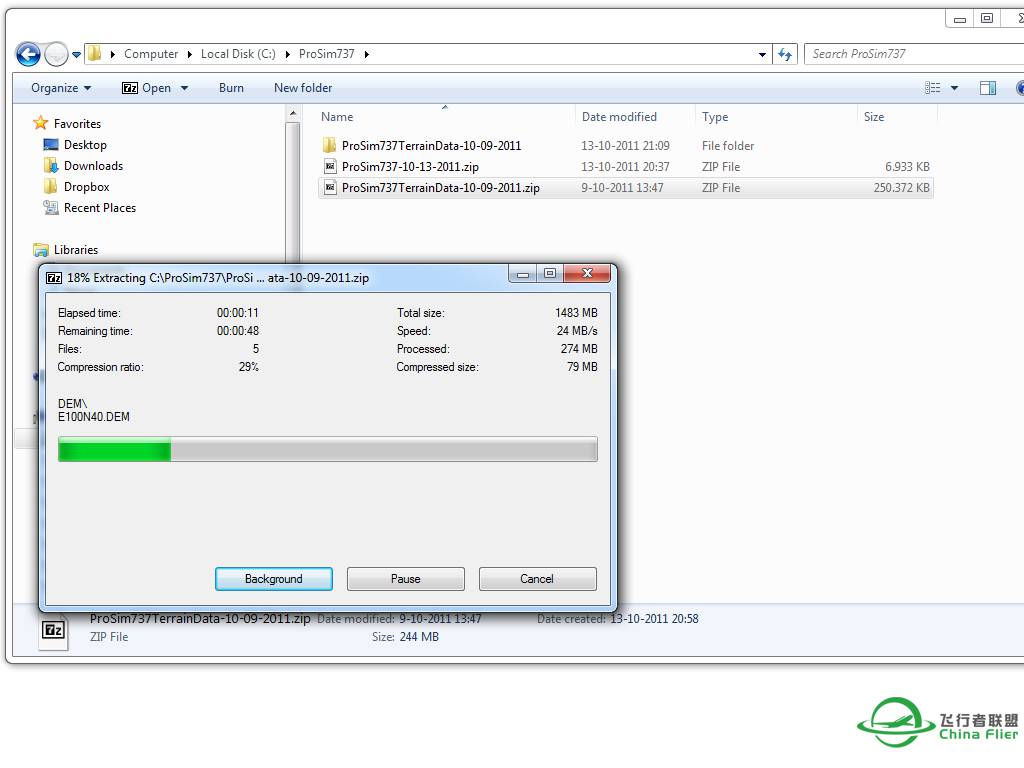The width and height of the screenshot is (1024, 768).
Task: Send extraction to Background
Action: [x=273, y=579]
